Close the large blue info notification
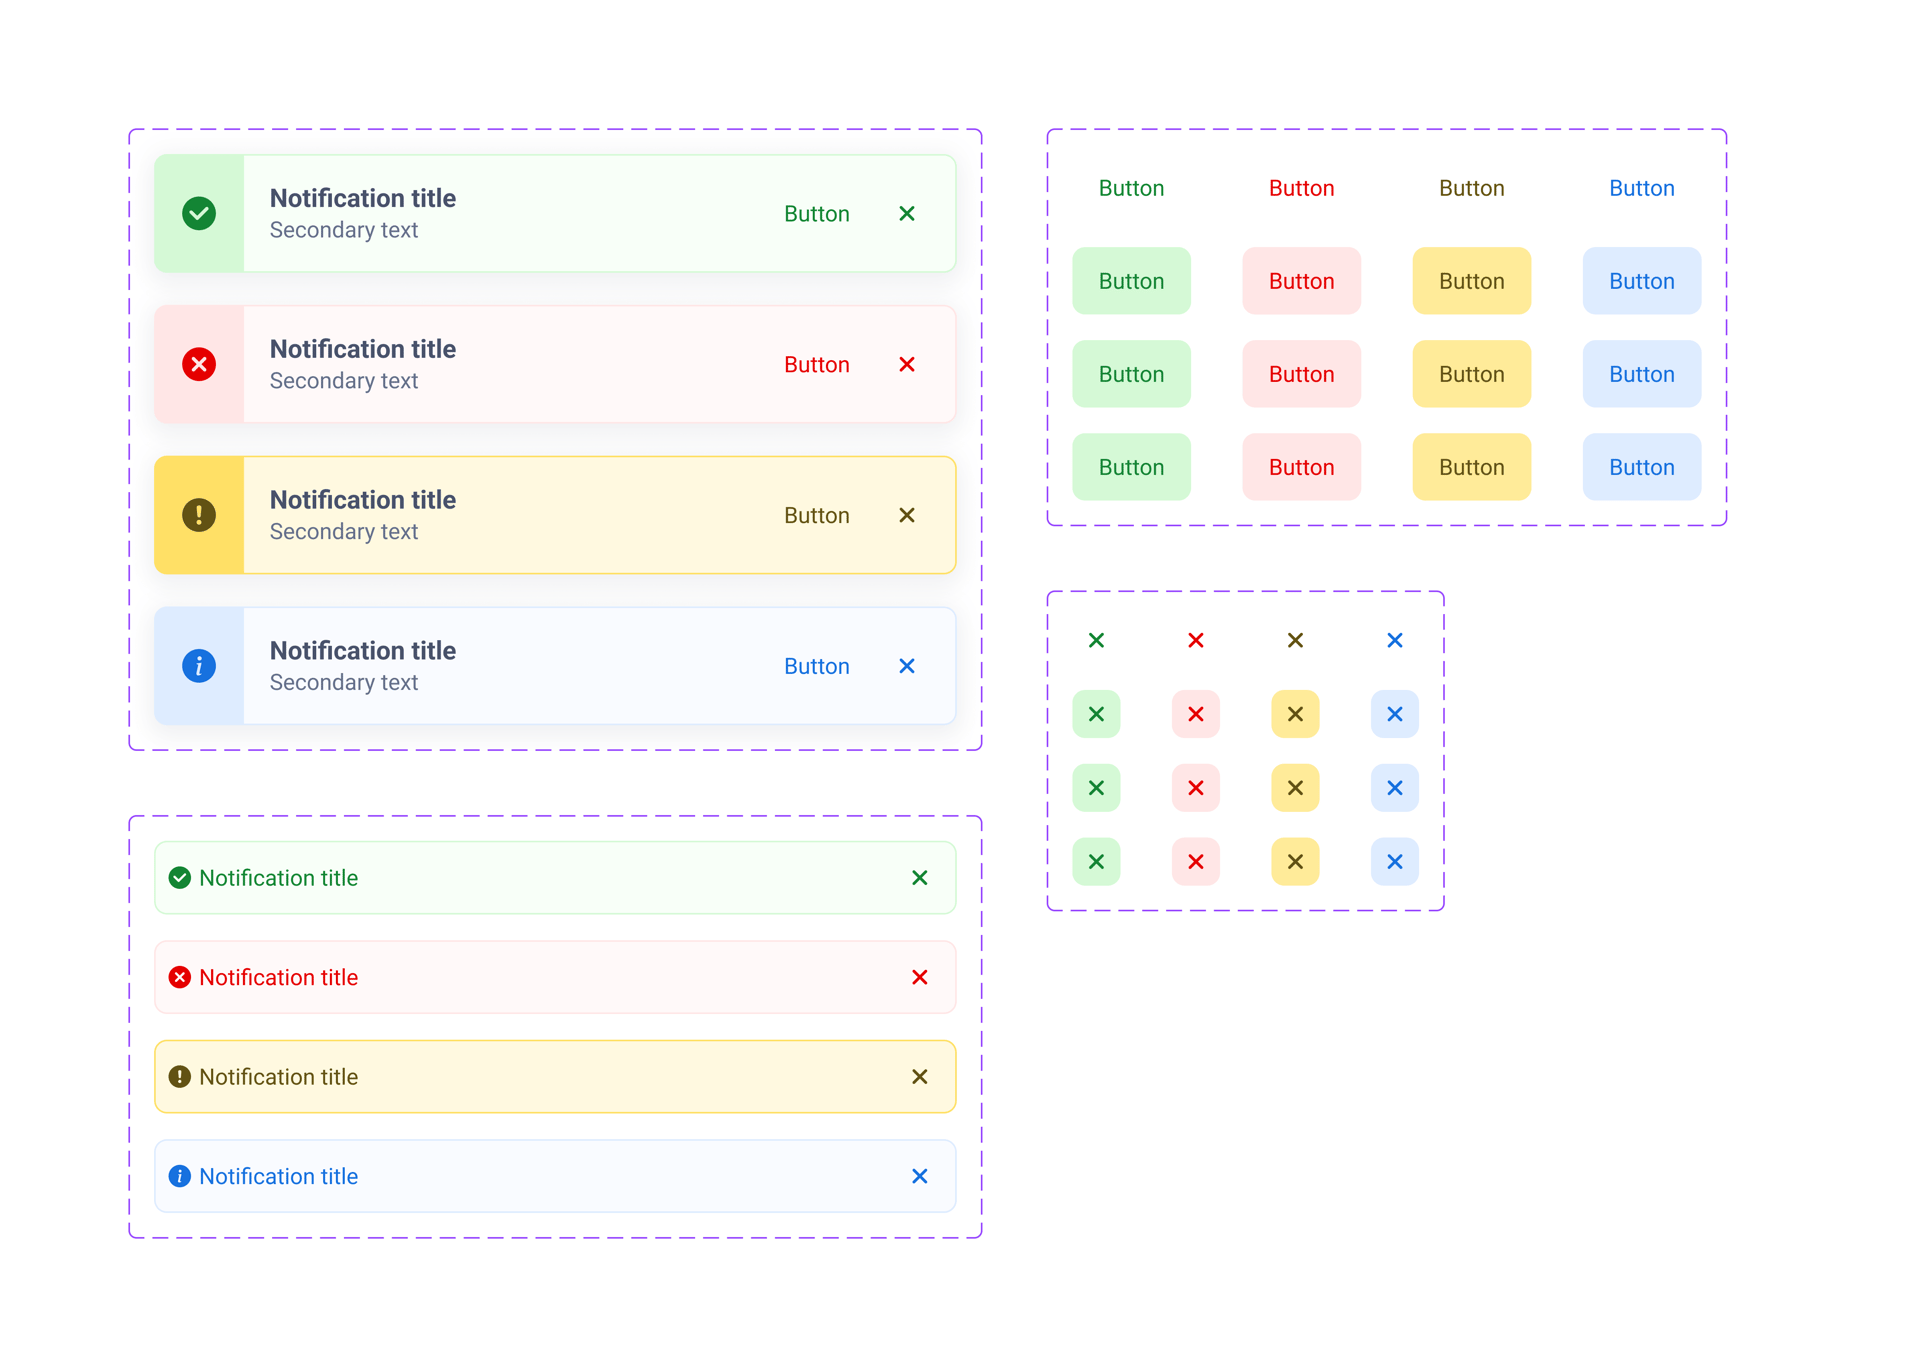The width and height of the screenshot is (1920, 1367). tap(907, 666)
